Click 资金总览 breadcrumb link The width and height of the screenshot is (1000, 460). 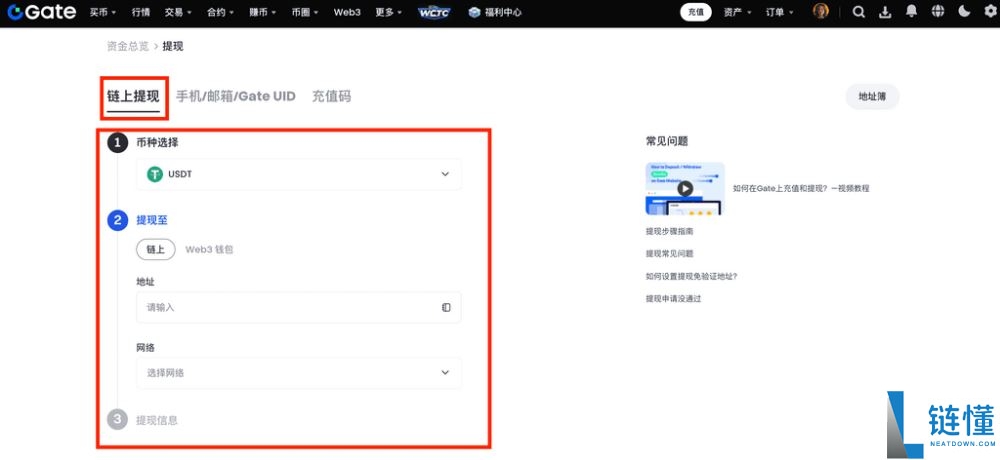click(128, 46)
